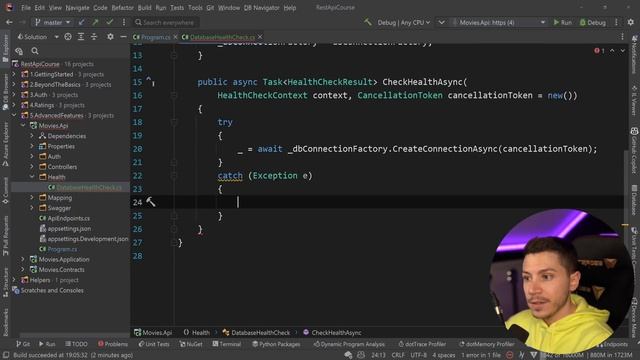Open the master branch dropdown
Viewport: 640px width, 360px height.
point(53,22)
